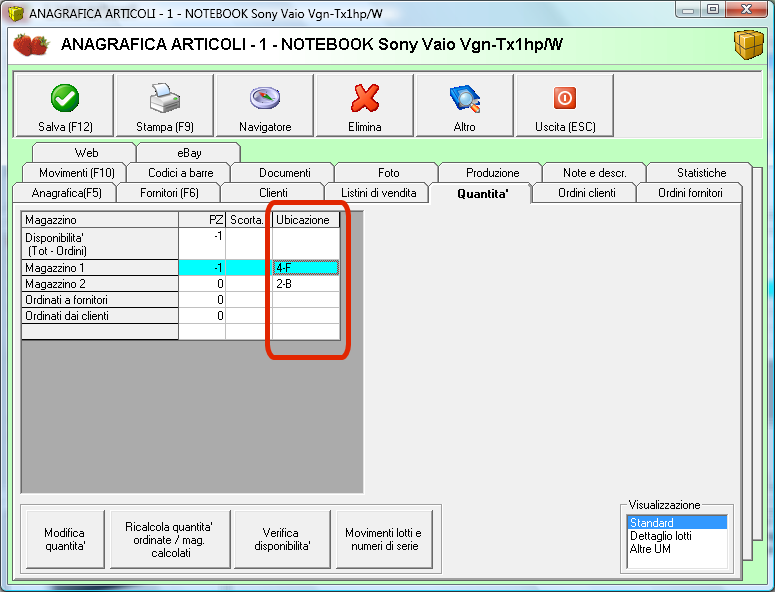The height and width of the screenshot is (592, 775).
Task: Click the strawberry logo in header
Action: point(31,44)
